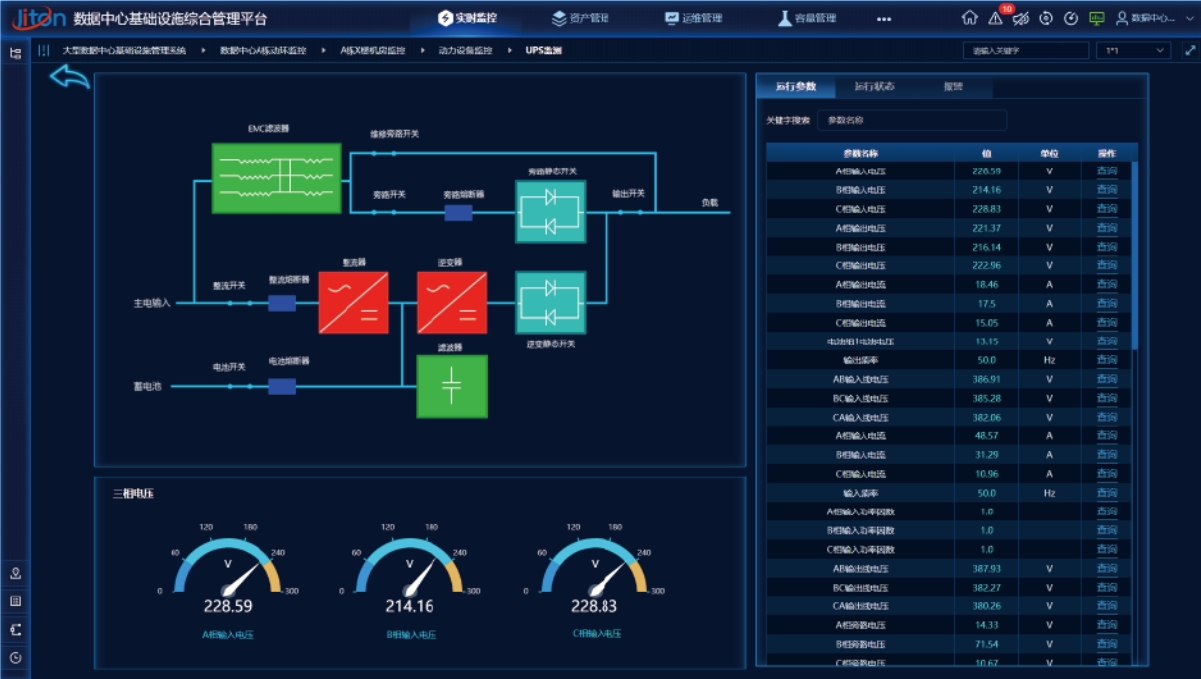This screenshot has height=679, width=1201.
Task: Click the fullscreen expand arrows icon
Action: (1190, 50)
